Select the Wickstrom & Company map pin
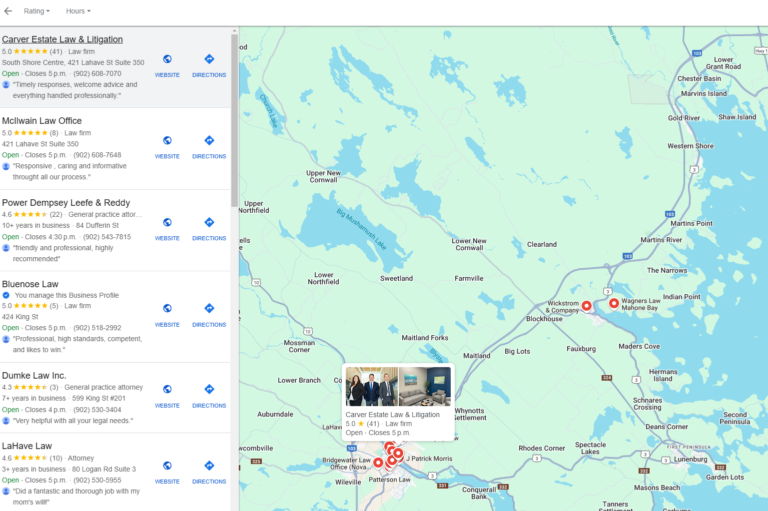The width and height of the screenshot is (768, 511). click(586, 306)
